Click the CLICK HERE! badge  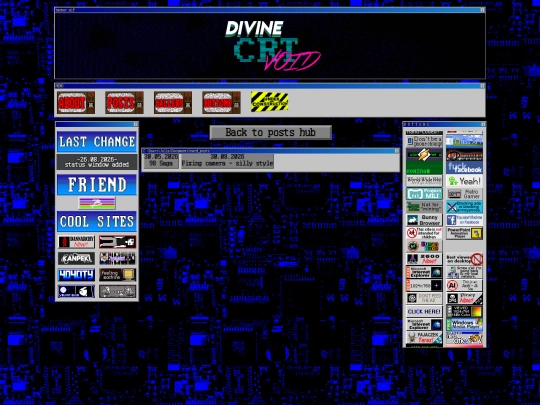pyautogui.click(x=424, y=311)
